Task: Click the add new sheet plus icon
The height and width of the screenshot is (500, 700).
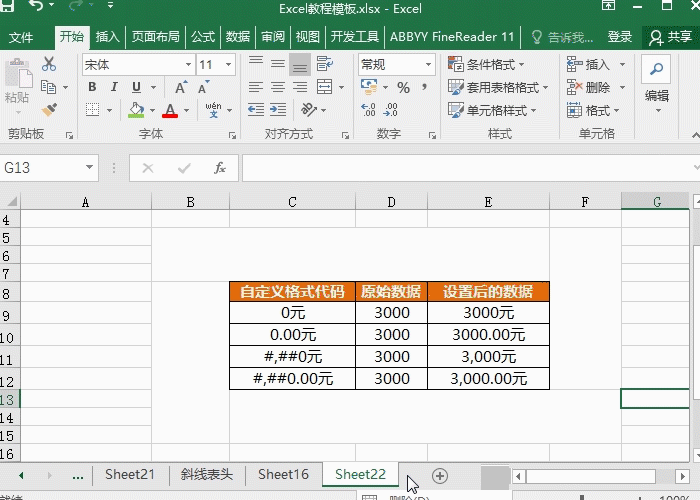Action: (439, 475)
